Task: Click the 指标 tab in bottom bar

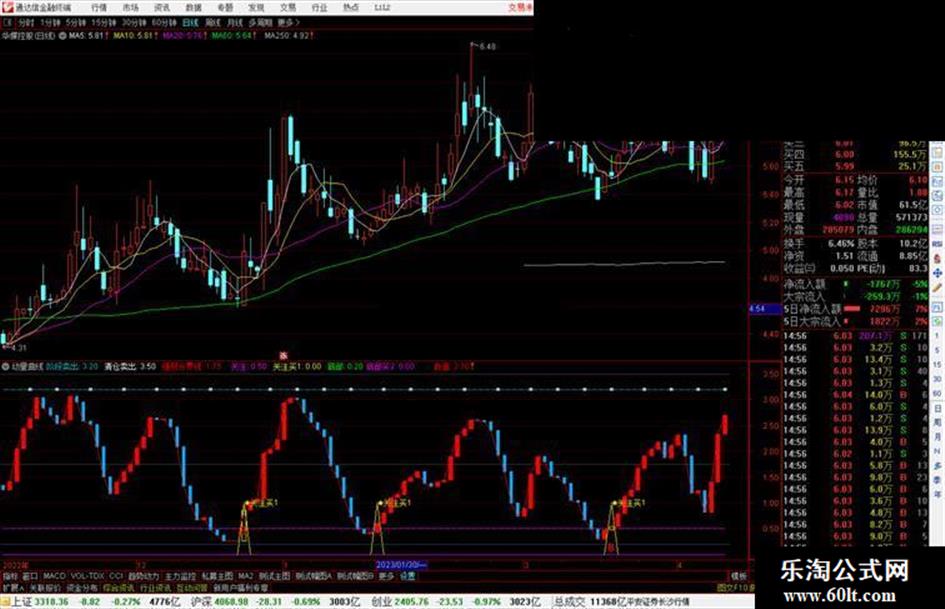Action: pyautogui.click(x=10, y=576)
